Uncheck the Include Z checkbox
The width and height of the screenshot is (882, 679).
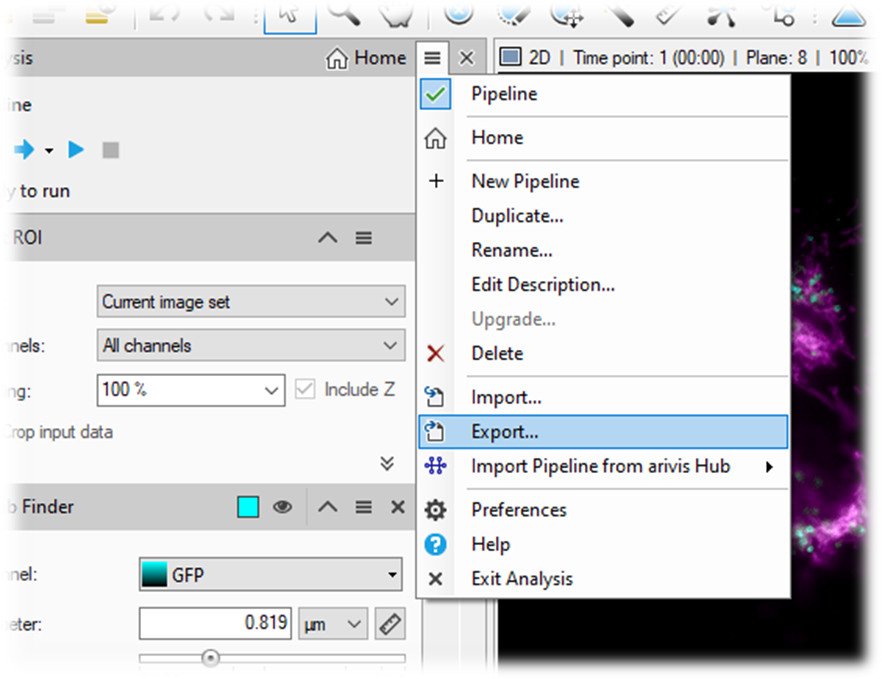[303, 390]
